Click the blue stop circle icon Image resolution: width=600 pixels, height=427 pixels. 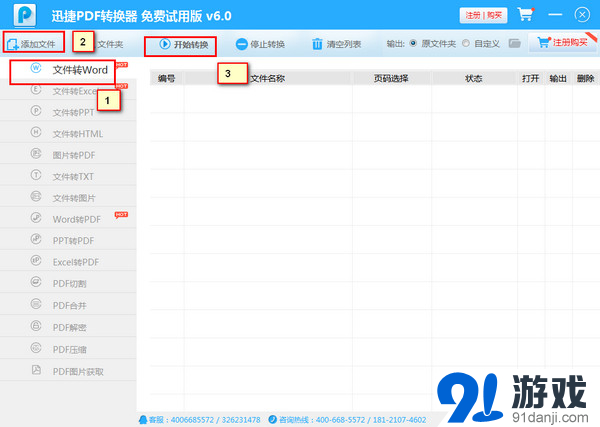(241, 44)
